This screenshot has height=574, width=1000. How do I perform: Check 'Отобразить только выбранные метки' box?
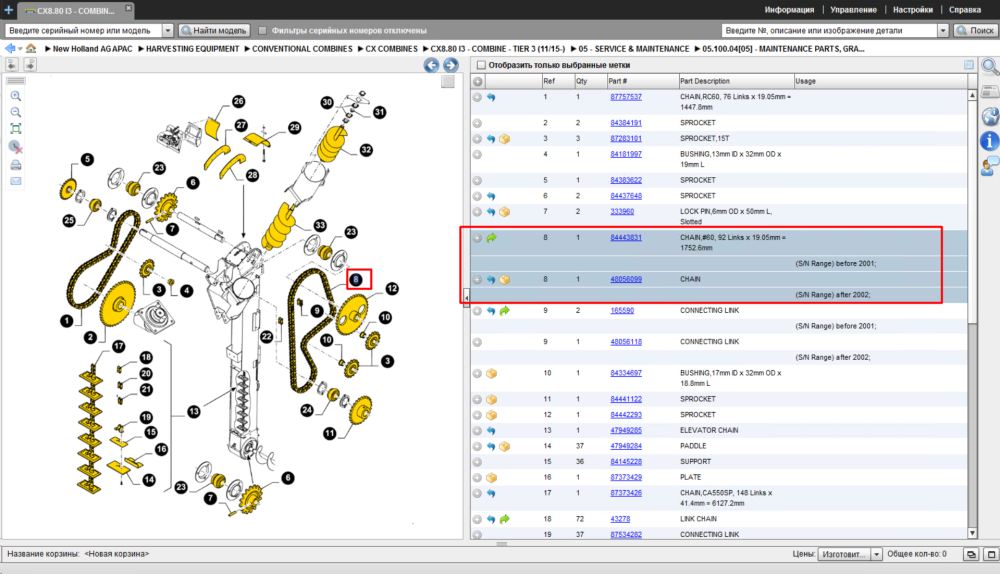coord(482,65)
